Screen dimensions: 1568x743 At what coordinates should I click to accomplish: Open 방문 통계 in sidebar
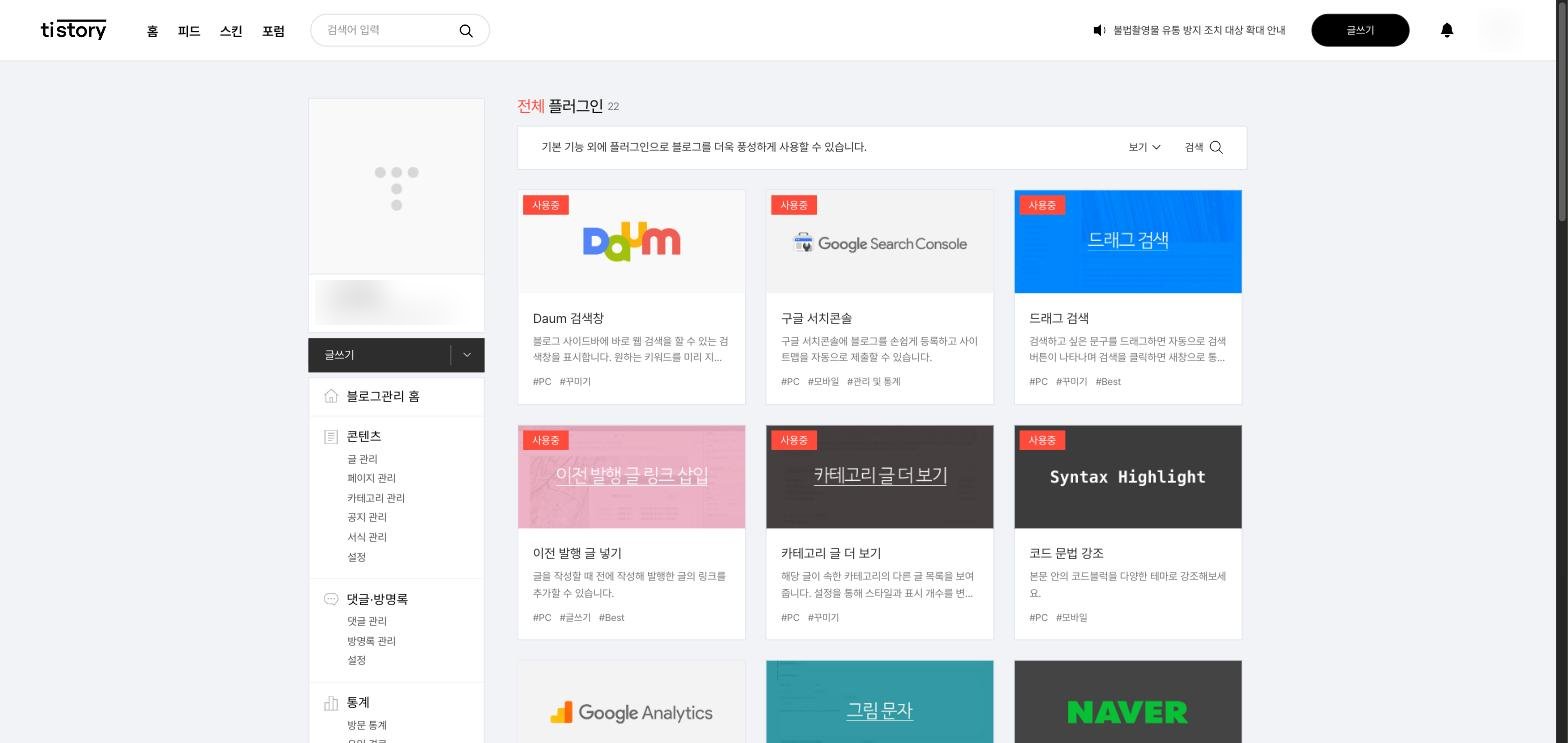coord(367,725)
